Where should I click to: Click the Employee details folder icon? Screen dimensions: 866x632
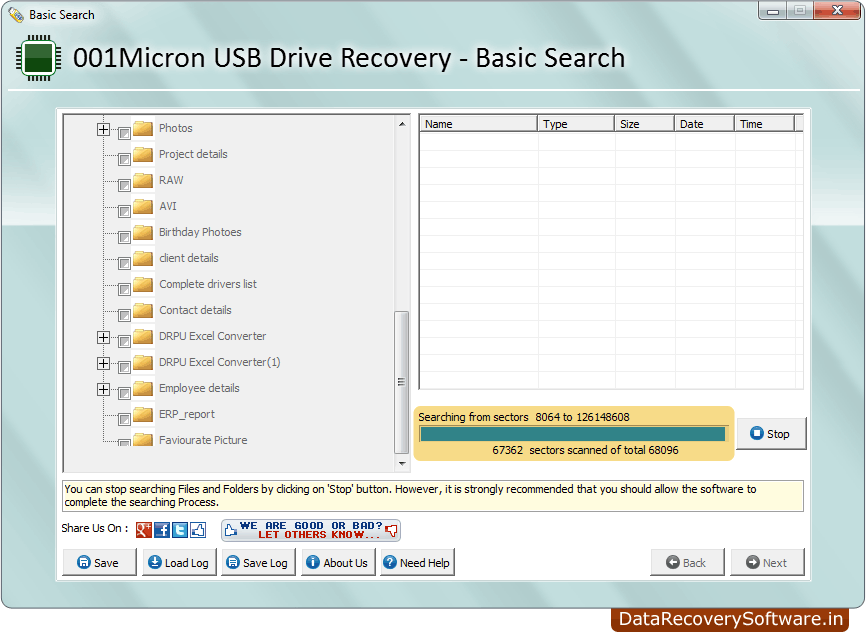(143, 388)
